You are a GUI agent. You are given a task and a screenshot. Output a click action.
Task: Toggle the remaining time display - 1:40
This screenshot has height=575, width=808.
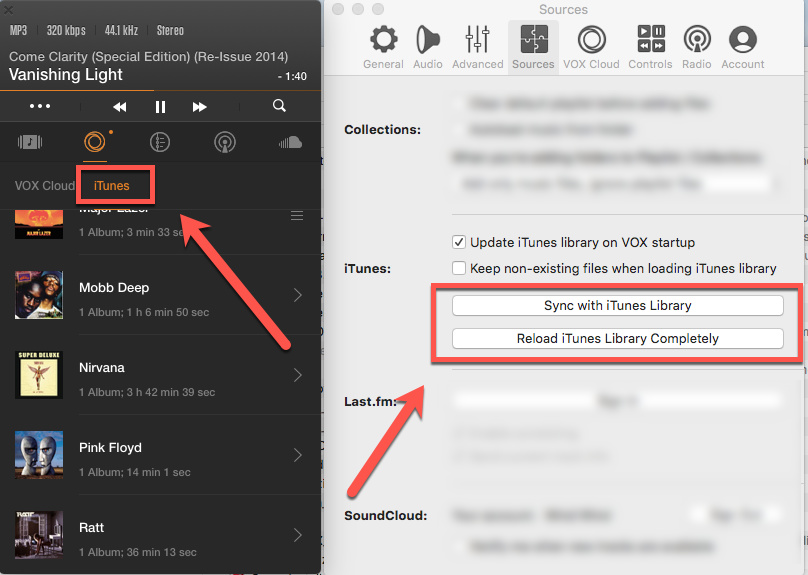pyautogui.click(x=292, y=76)
